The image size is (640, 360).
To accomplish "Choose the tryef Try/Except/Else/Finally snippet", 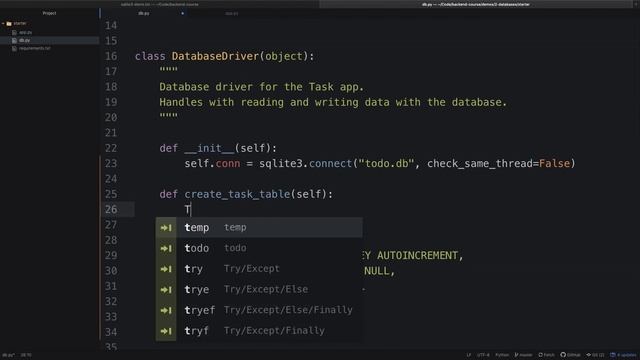I will [259, 310].
